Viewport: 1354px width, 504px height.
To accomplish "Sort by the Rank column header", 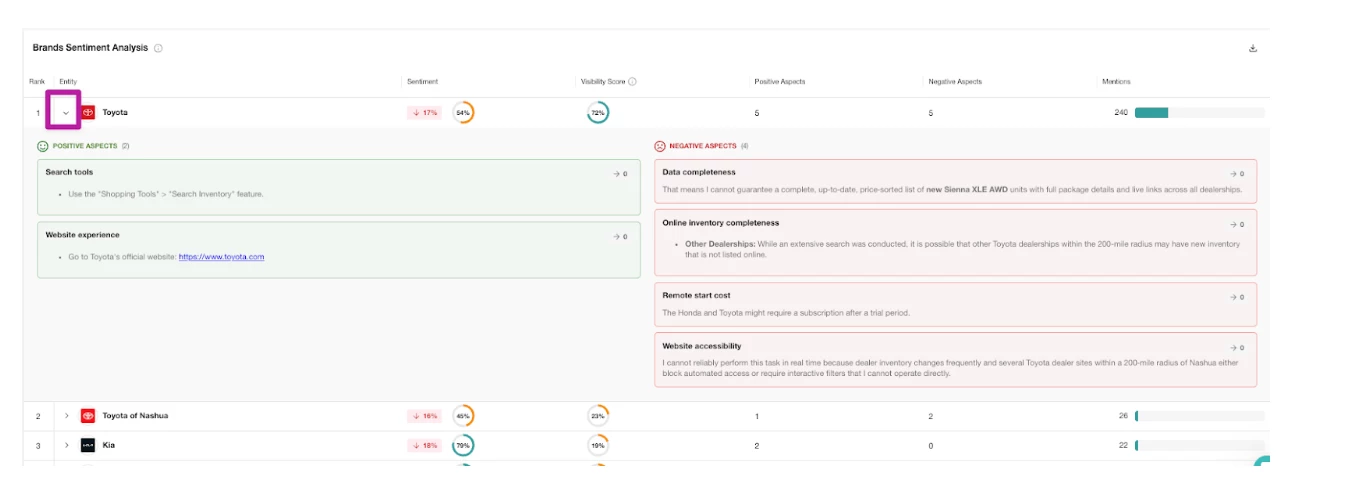I will pos(36,82).
